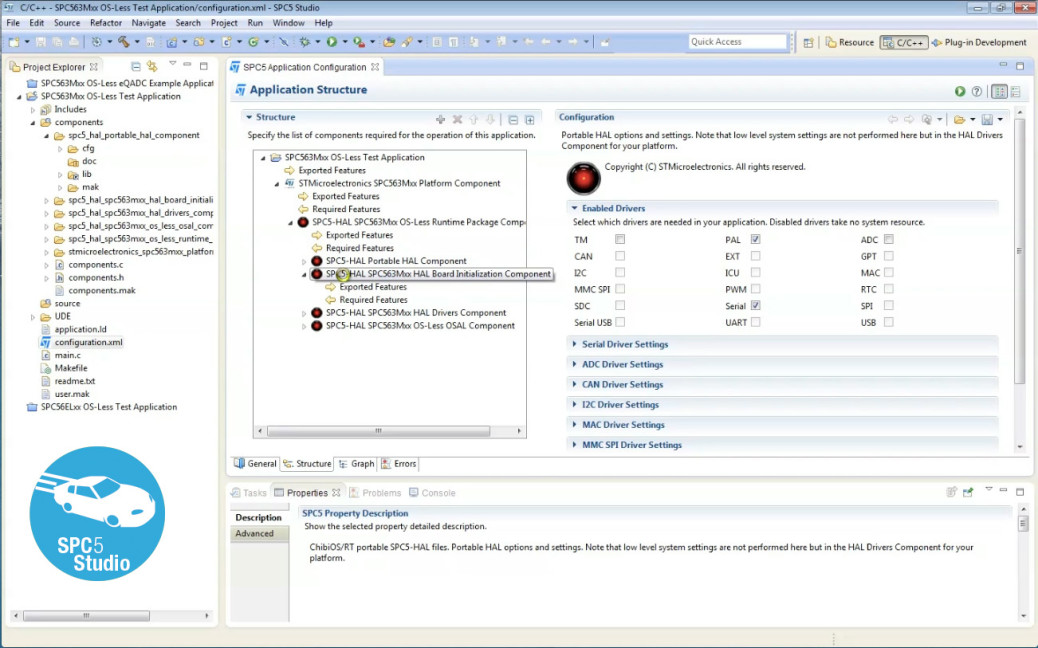1038x648 pixels.
Task: Click the New file toolbar icon
Action: coord(14,42)
